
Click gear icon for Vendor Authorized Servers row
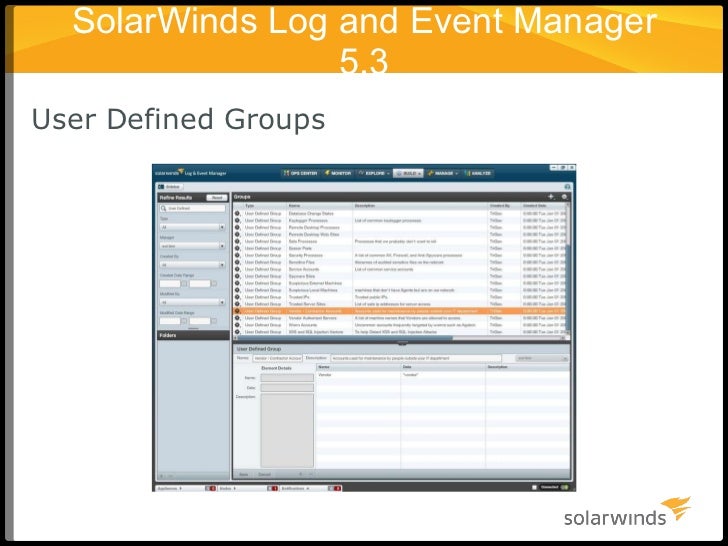pyautogui.click(x=237, y=318)
